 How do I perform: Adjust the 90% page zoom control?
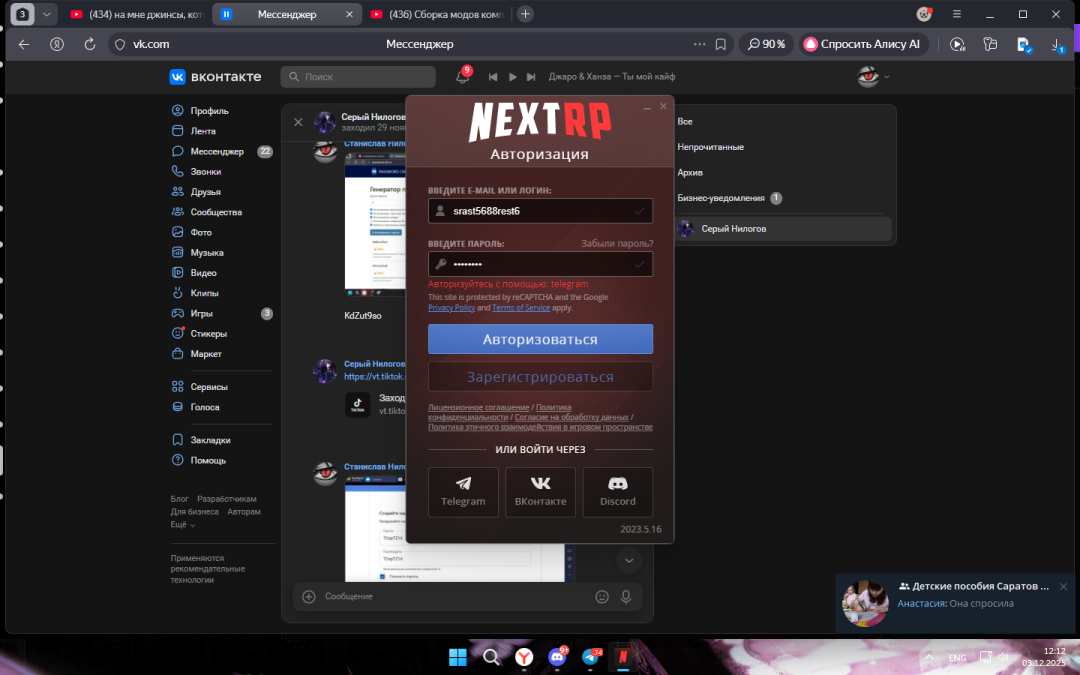[767, 44]
